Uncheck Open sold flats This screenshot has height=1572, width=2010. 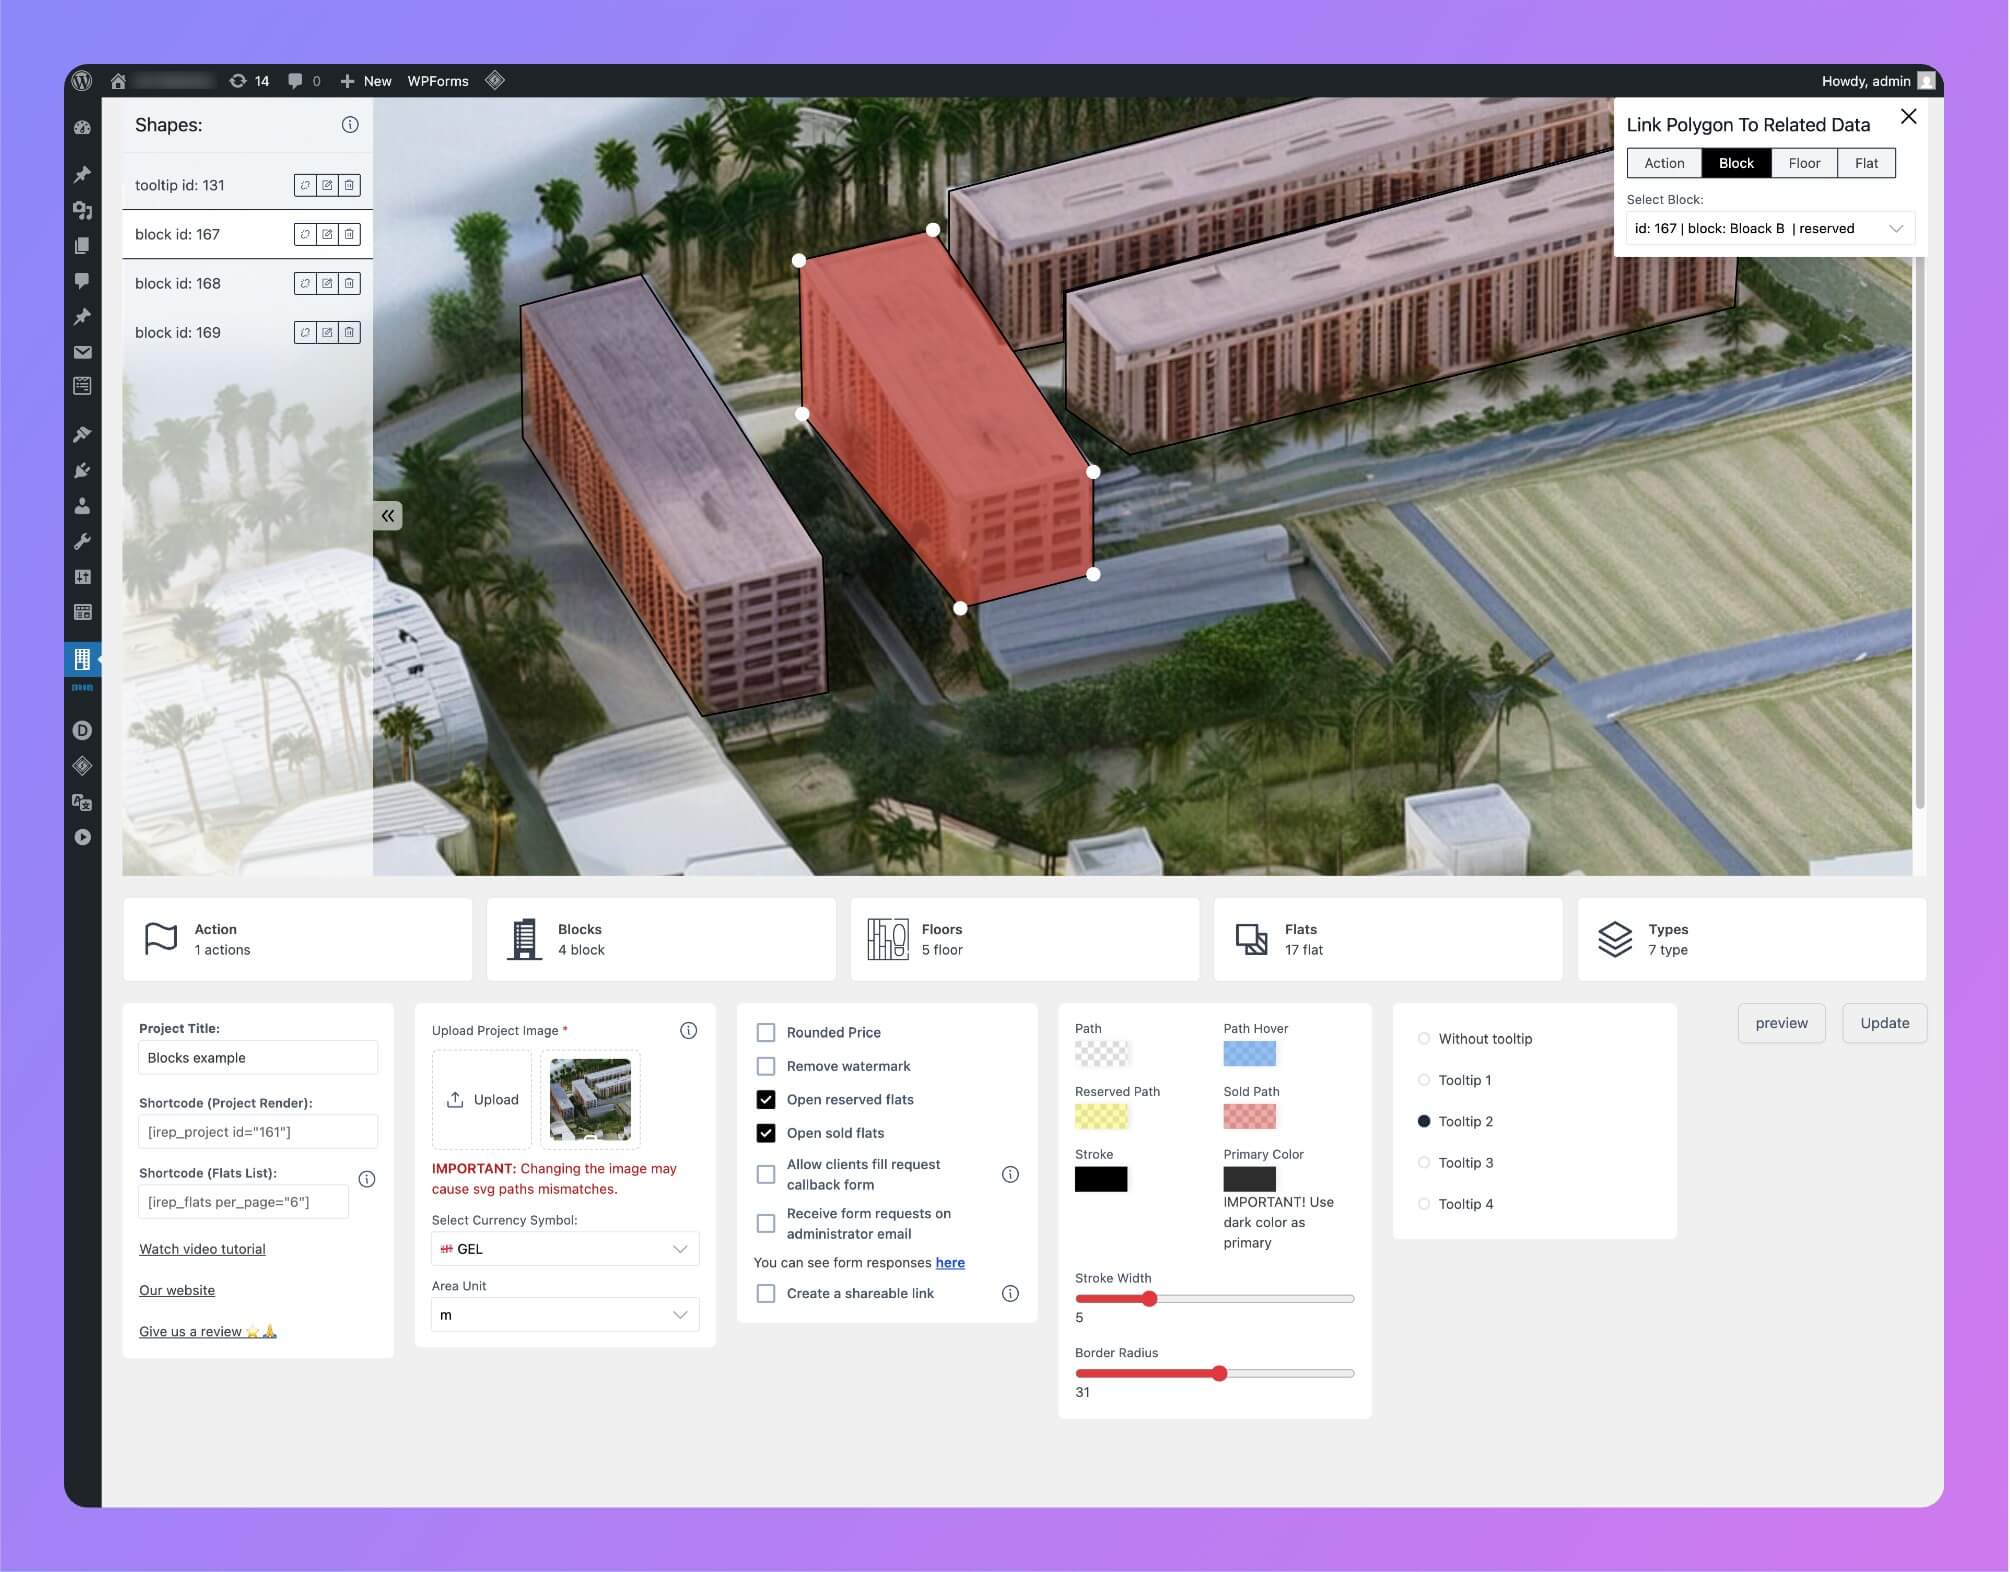click(766, 1133)
